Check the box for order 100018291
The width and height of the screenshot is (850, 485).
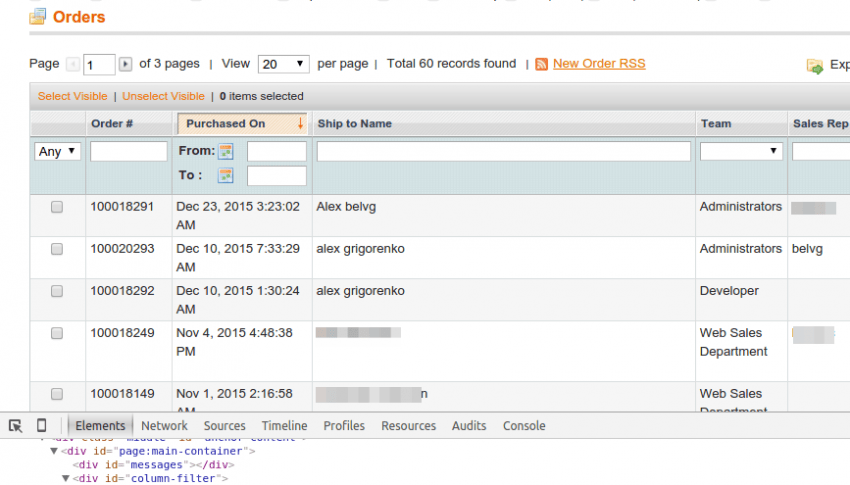click(x=57, y=207)
